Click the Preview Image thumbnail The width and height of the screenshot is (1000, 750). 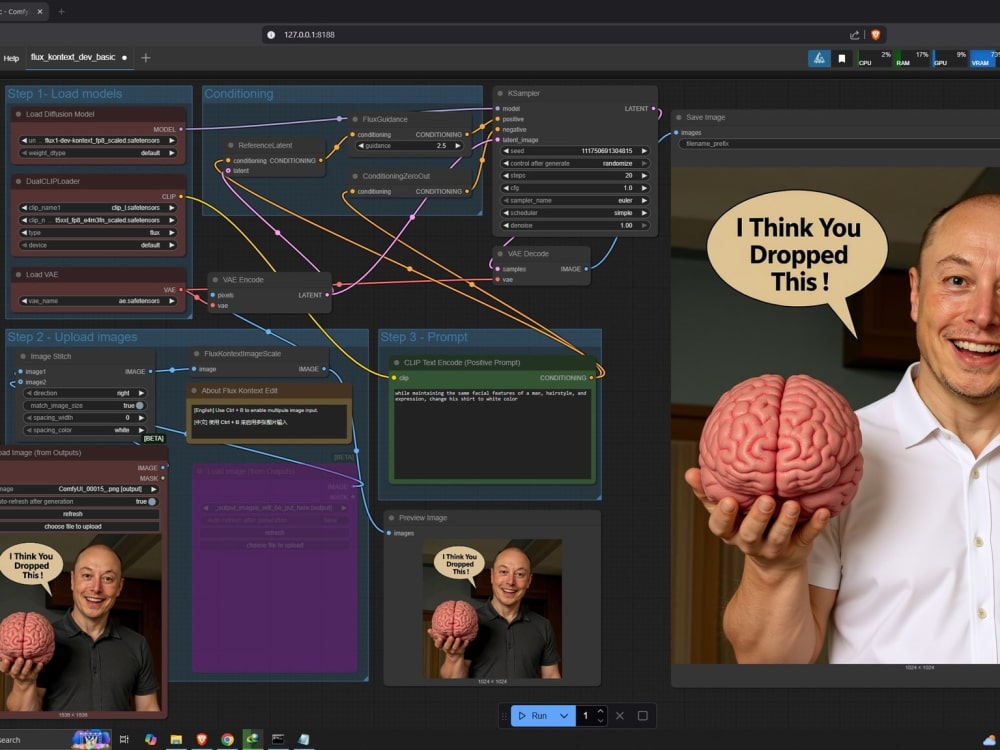(x=492, y=608)
